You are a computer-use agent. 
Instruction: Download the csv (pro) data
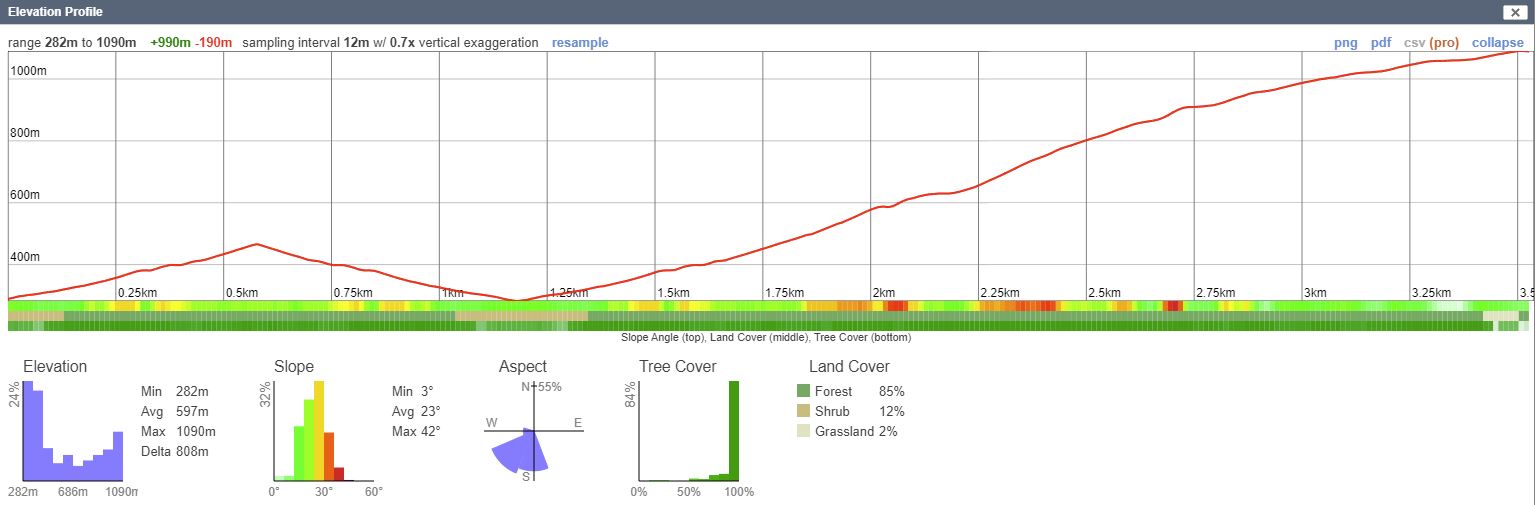click(1431, 43)
